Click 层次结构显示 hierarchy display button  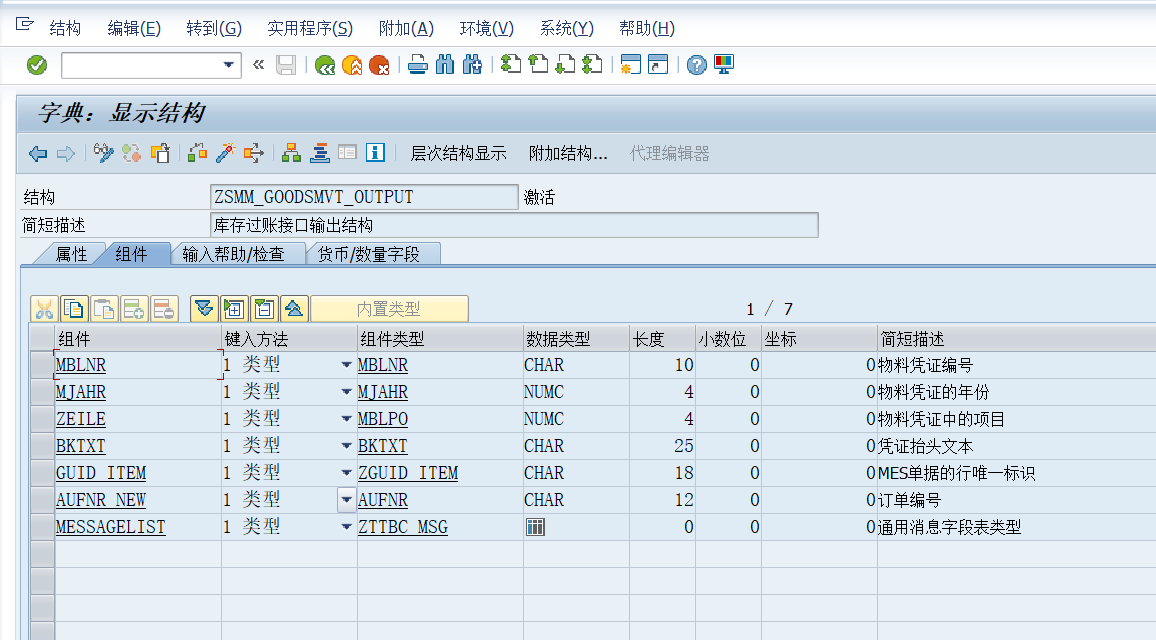click(458, 153)
